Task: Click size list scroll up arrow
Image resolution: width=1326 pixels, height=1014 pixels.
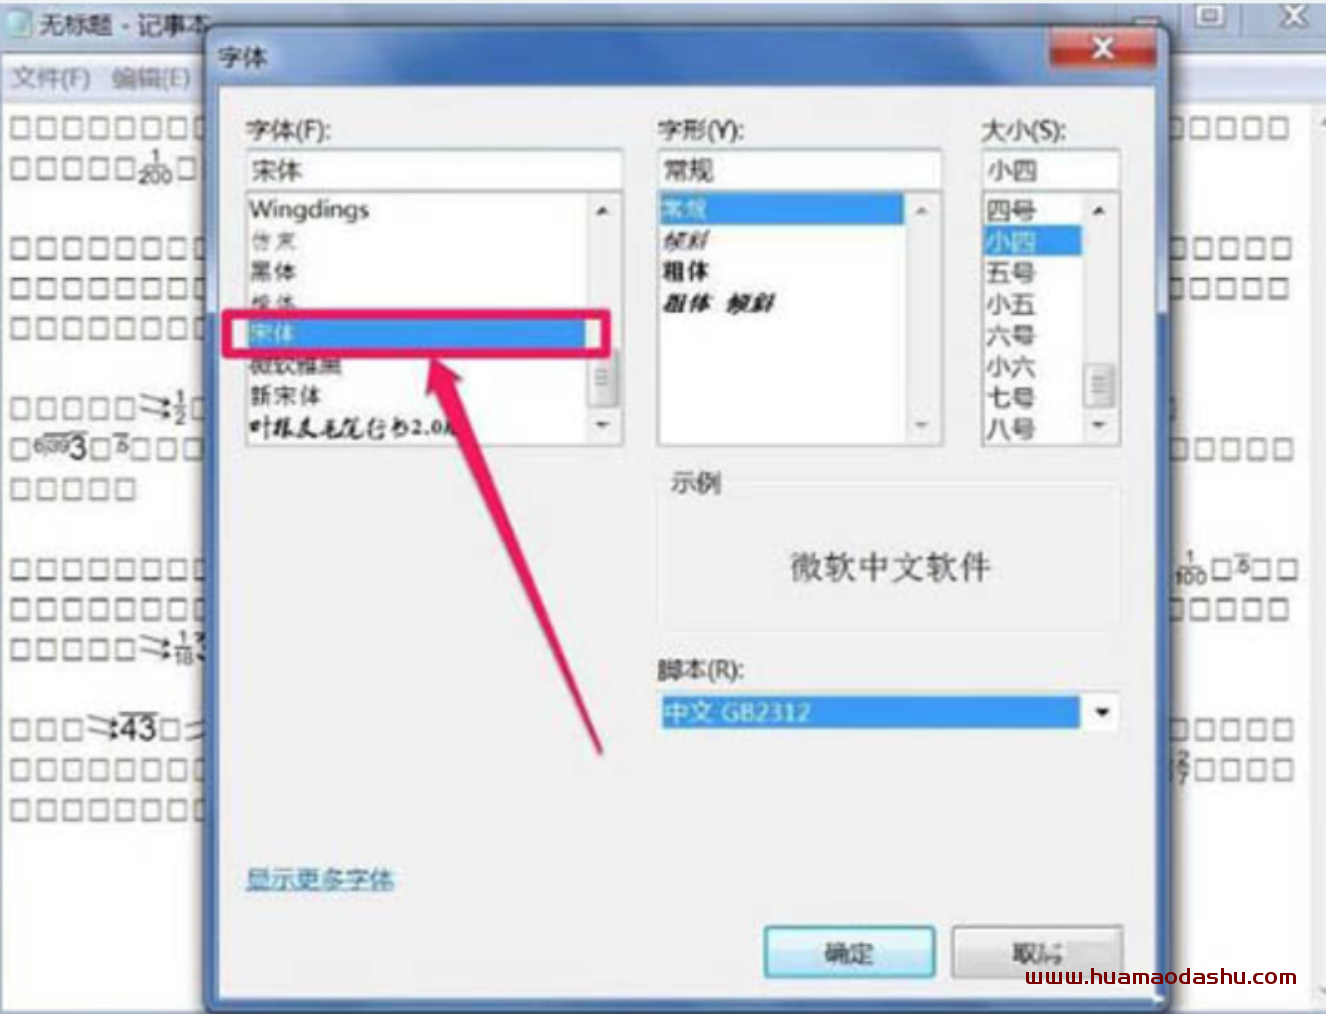Action: coord(1099,211)
